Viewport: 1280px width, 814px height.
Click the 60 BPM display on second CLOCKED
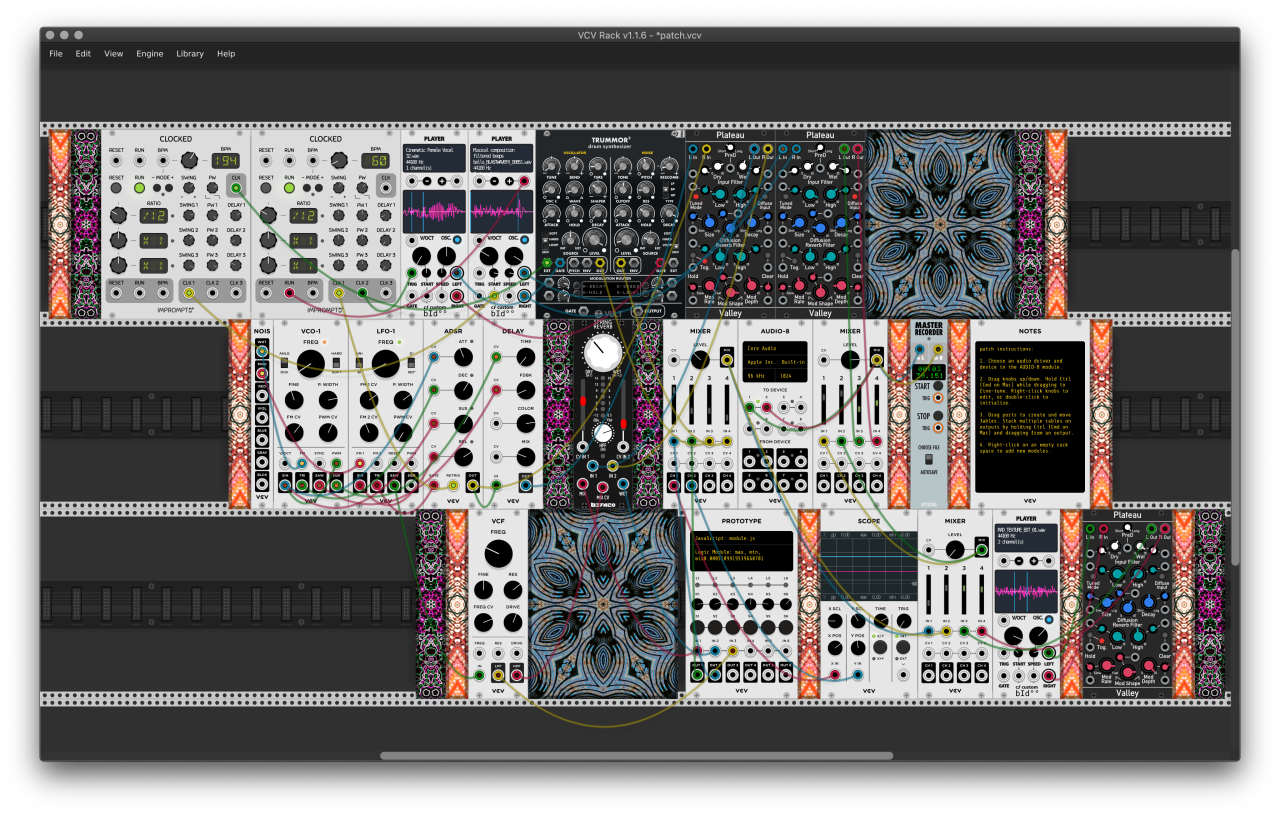click(x=375, y=161)
